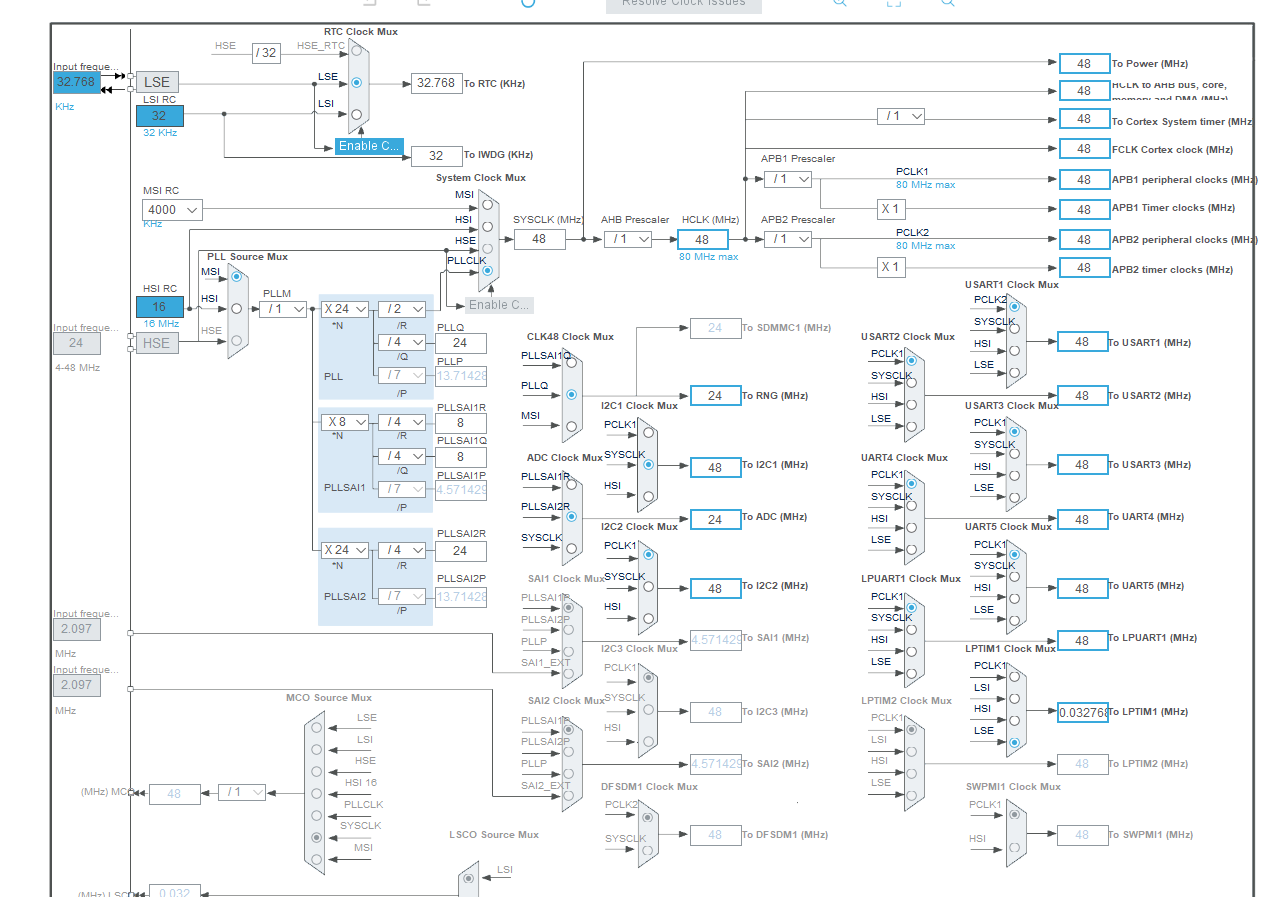The width and height of the screenshot is (1285, 905).
Task: Click the blue circular refresh icon in toolbar
Action: point(527,4)
